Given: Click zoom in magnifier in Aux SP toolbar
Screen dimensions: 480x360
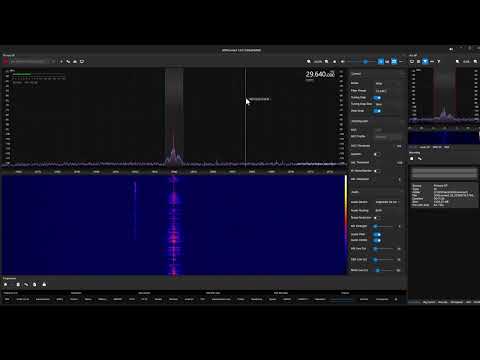Looking at the screenshot, I should (x=475, y=62).
